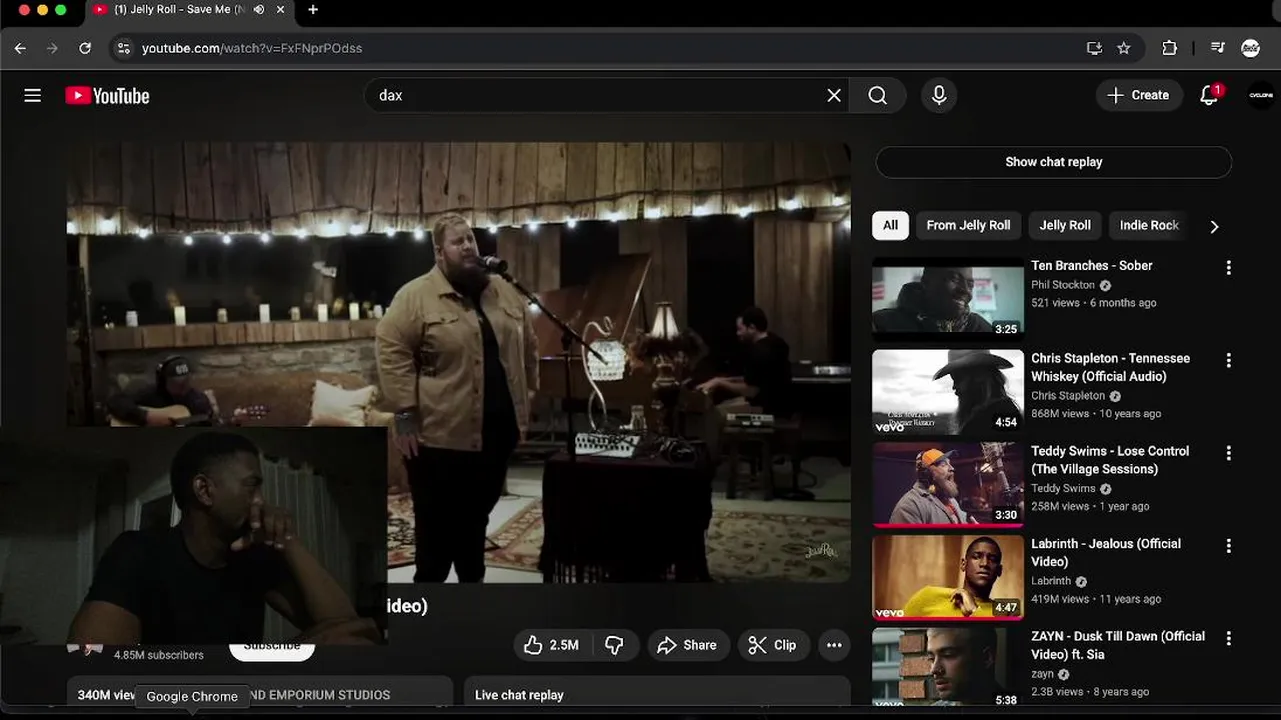Image resolution: width=1281 pixels, height=720 pixels.
Task: Subscribe to the channel
Action: [272, 648]
